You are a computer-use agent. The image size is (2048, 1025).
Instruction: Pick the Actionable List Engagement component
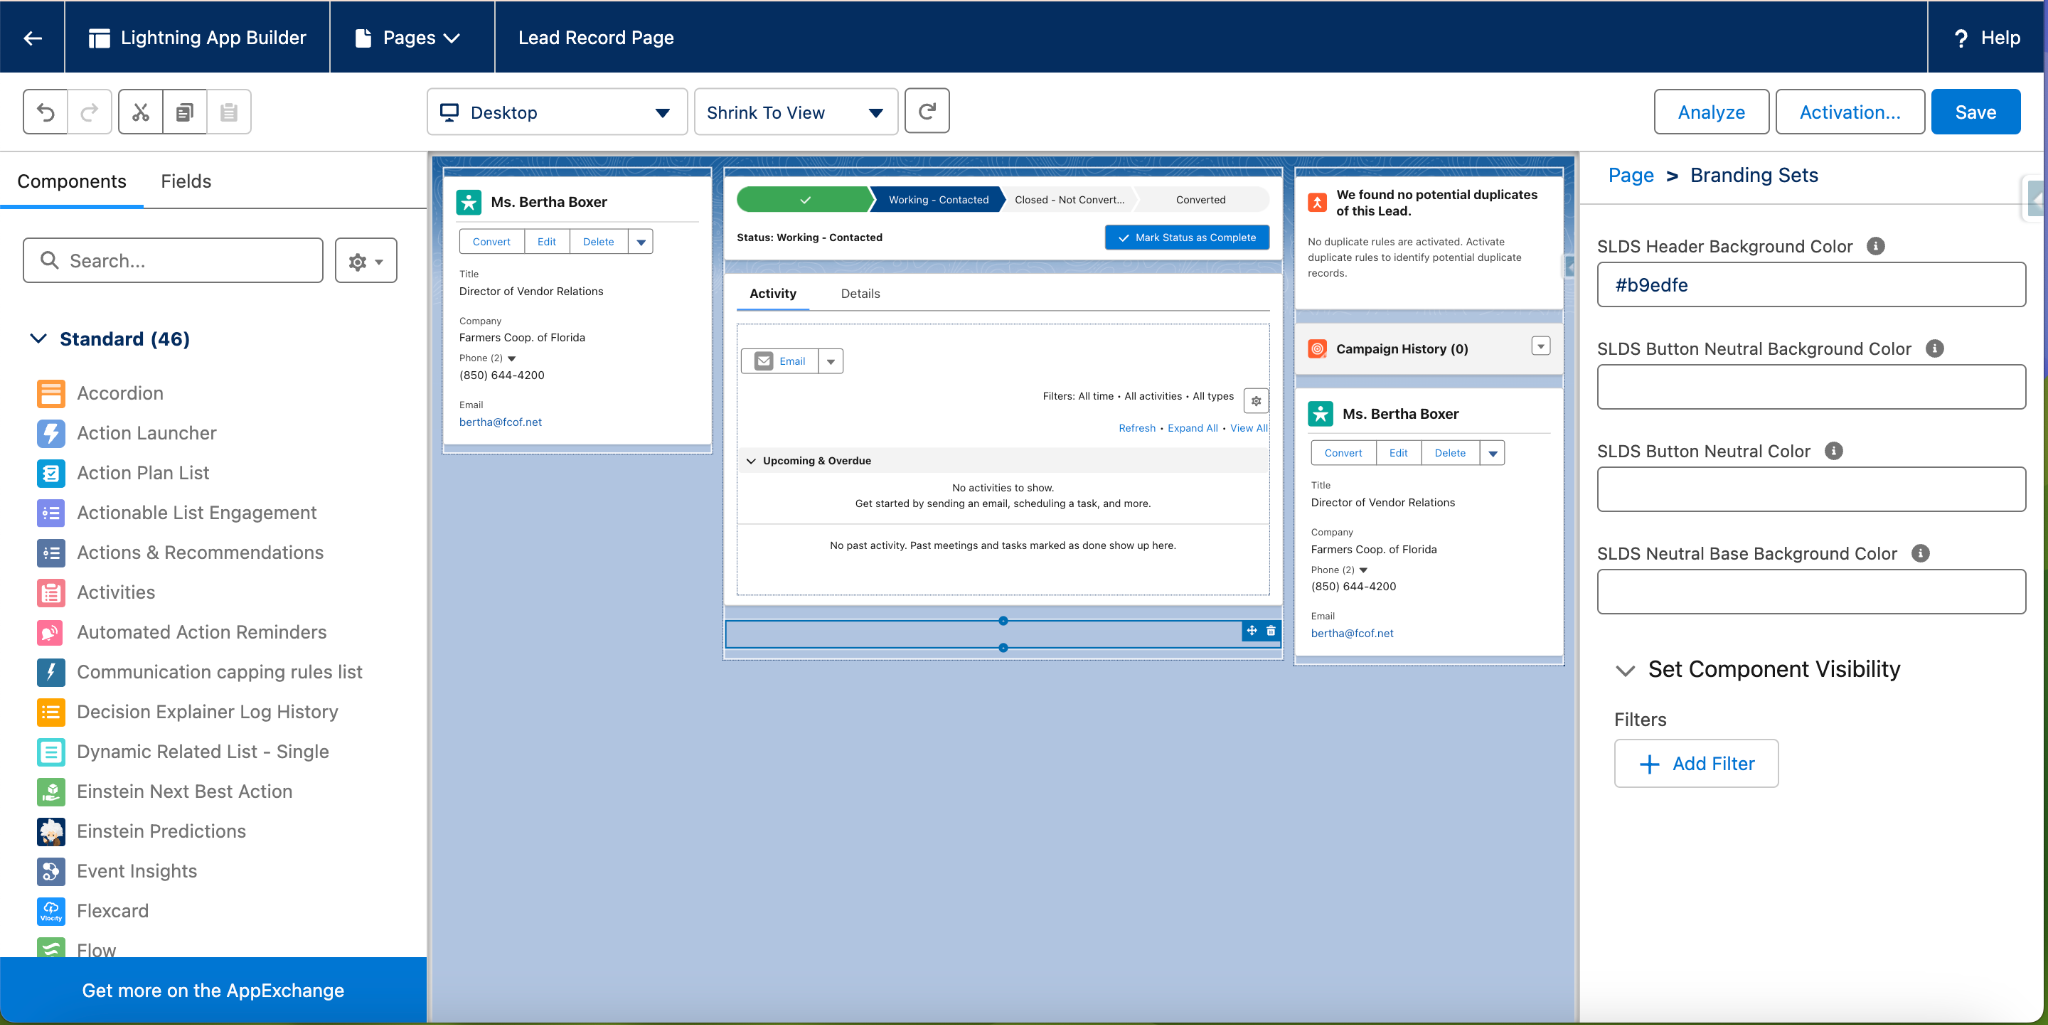(x=196, y=513)
